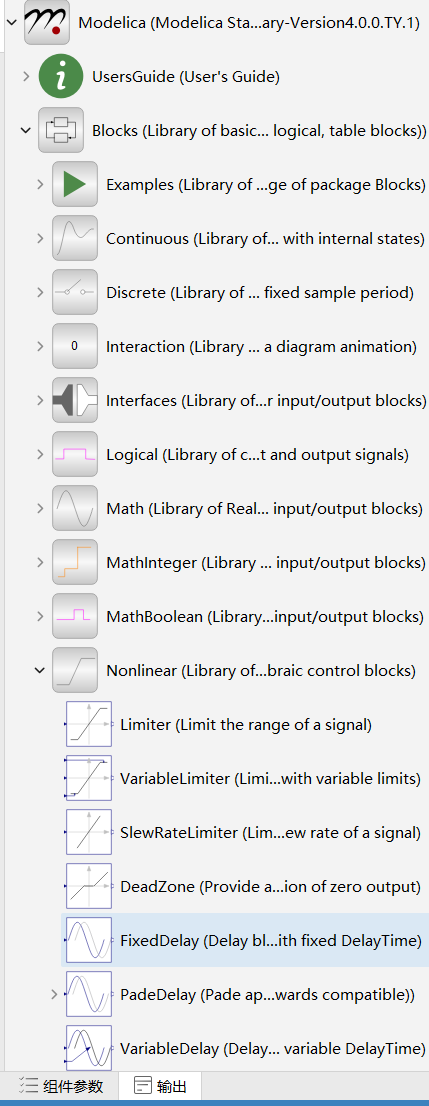This screenshot has width=429, height=1106.
Task: Open the 输出 tab
Action: [x=160, y=1086]
